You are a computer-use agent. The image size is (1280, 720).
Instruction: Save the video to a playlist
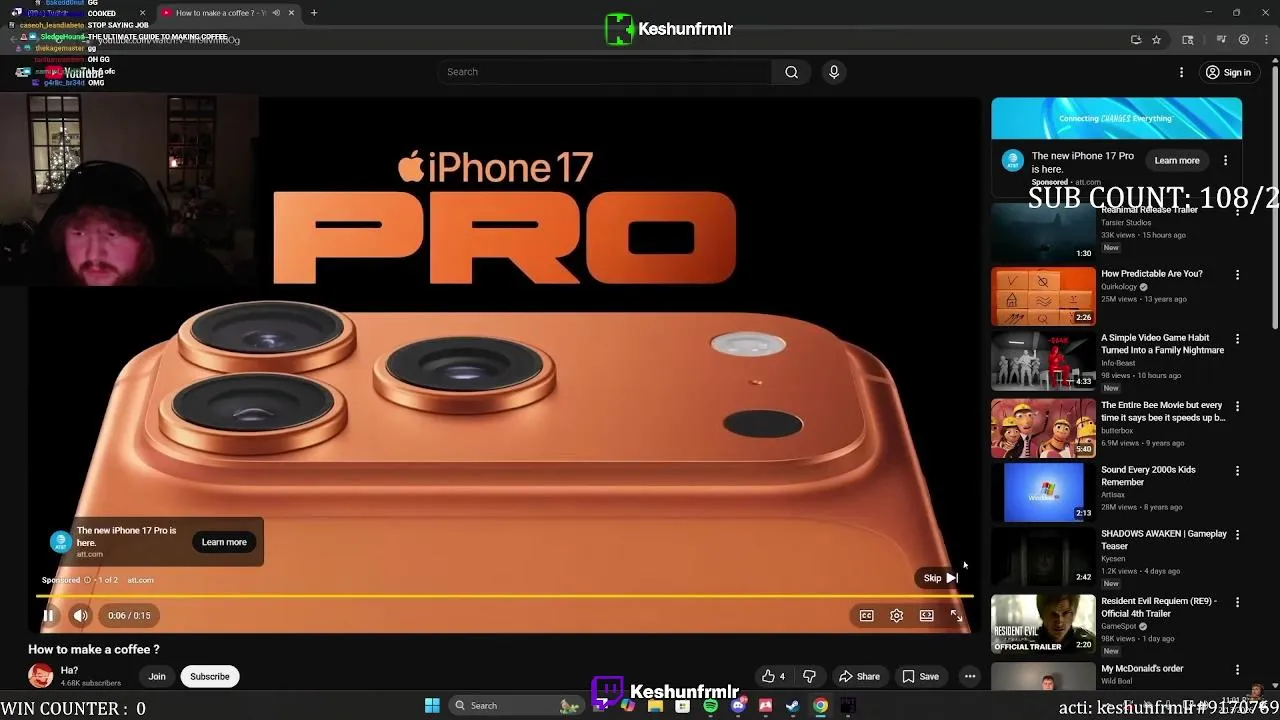(920, 677)
